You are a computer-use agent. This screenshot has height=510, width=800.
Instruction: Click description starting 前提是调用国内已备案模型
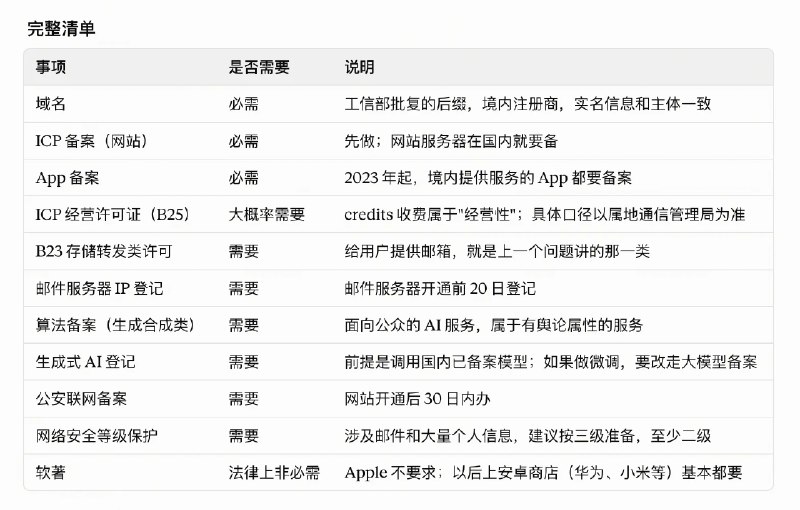click(551, 362)
